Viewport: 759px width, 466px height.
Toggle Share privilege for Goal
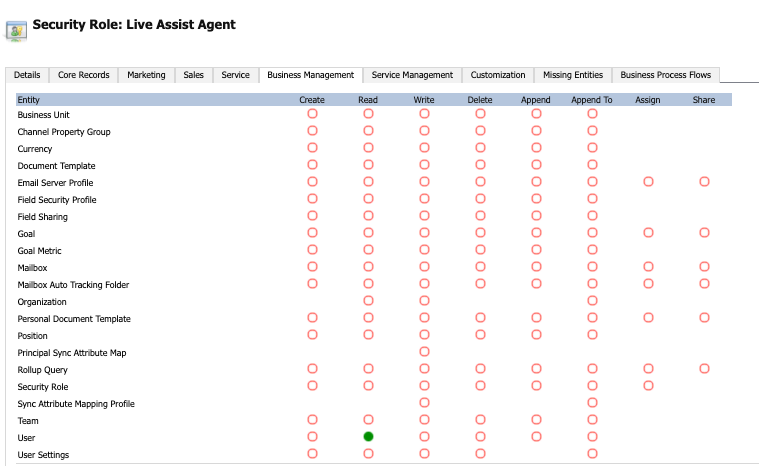(x=704, y=232)
